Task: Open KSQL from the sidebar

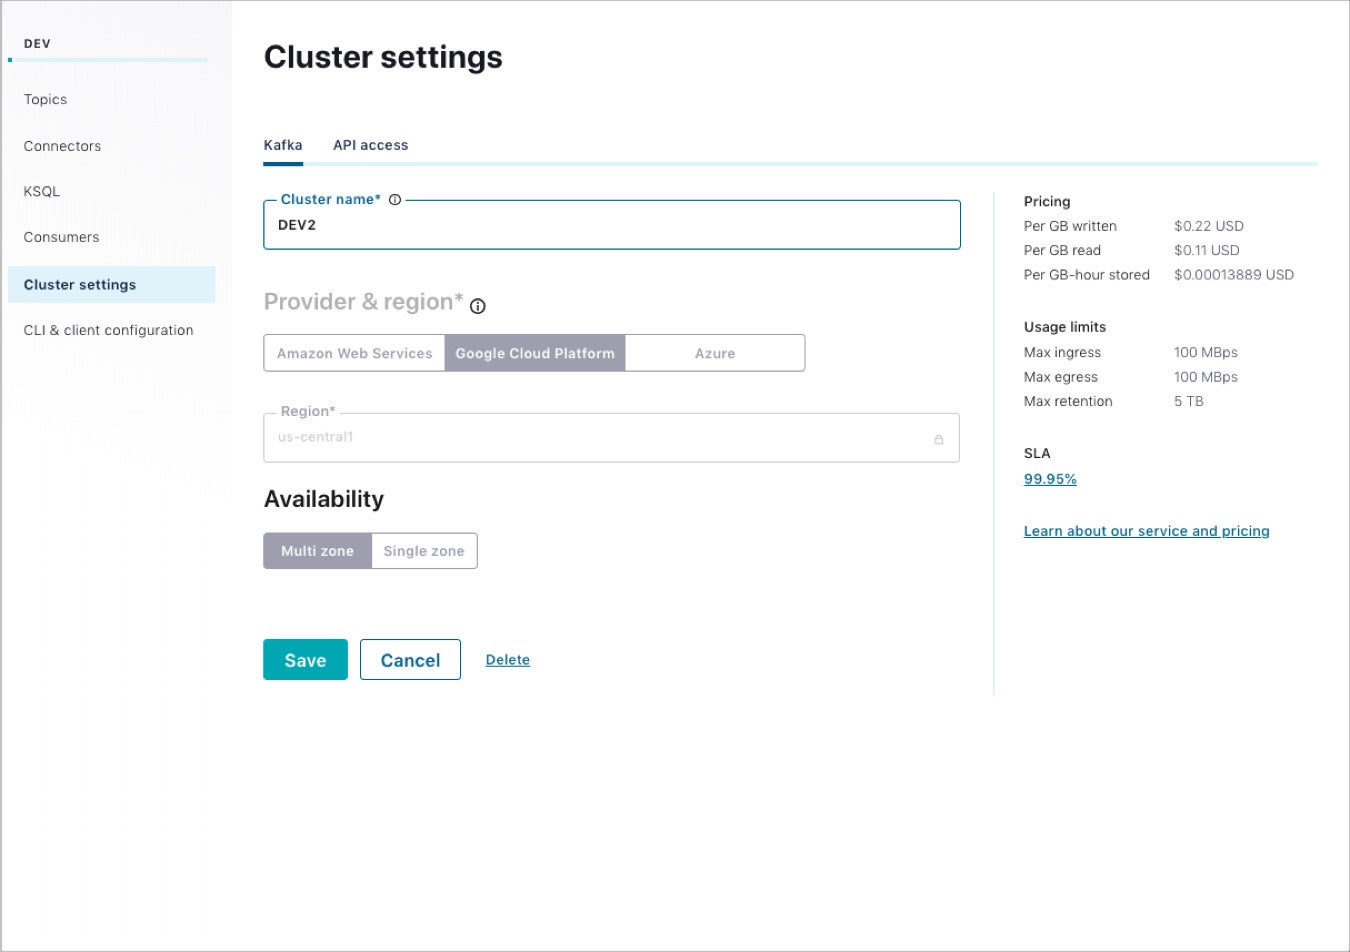Action: coord(42,191)
